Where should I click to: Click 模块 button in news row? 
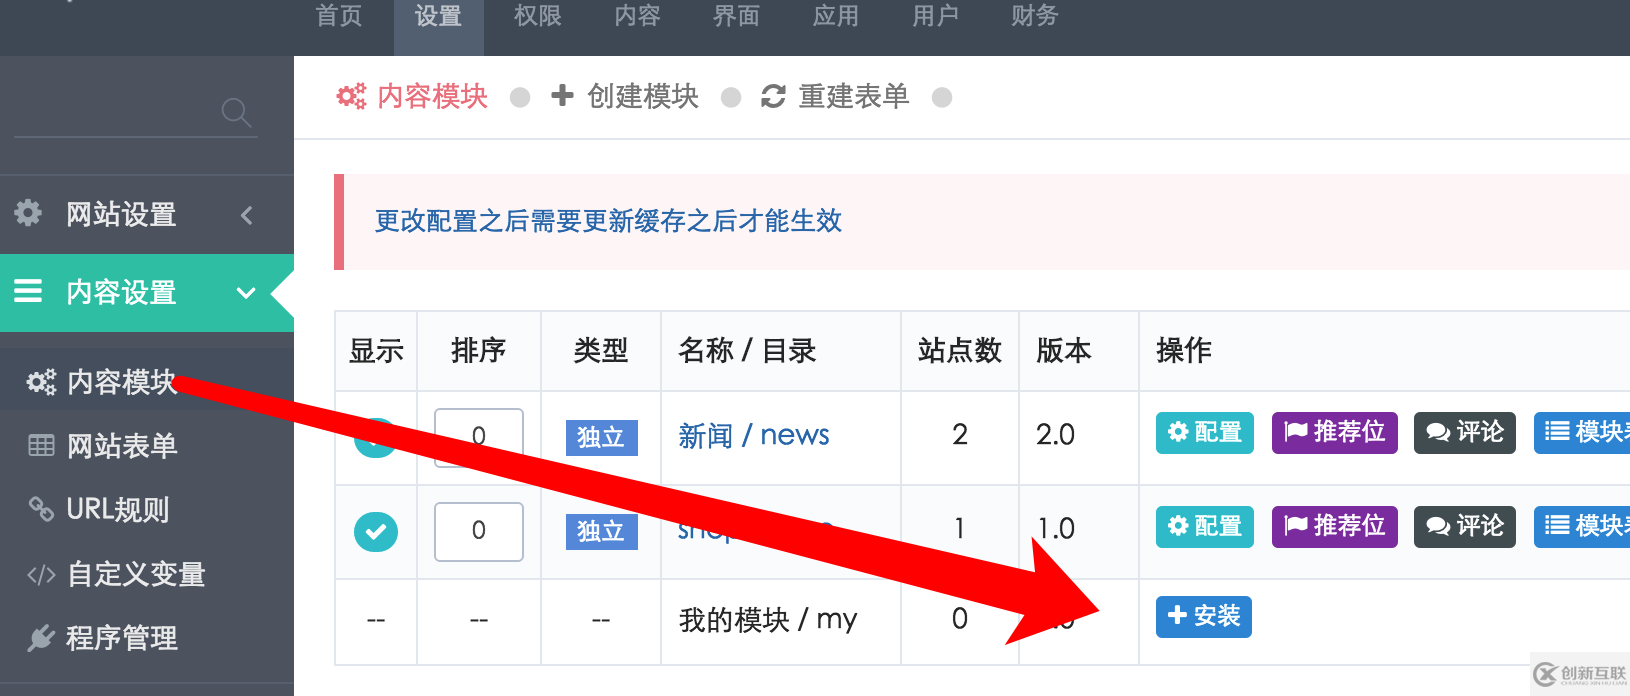coord(1582,433)
